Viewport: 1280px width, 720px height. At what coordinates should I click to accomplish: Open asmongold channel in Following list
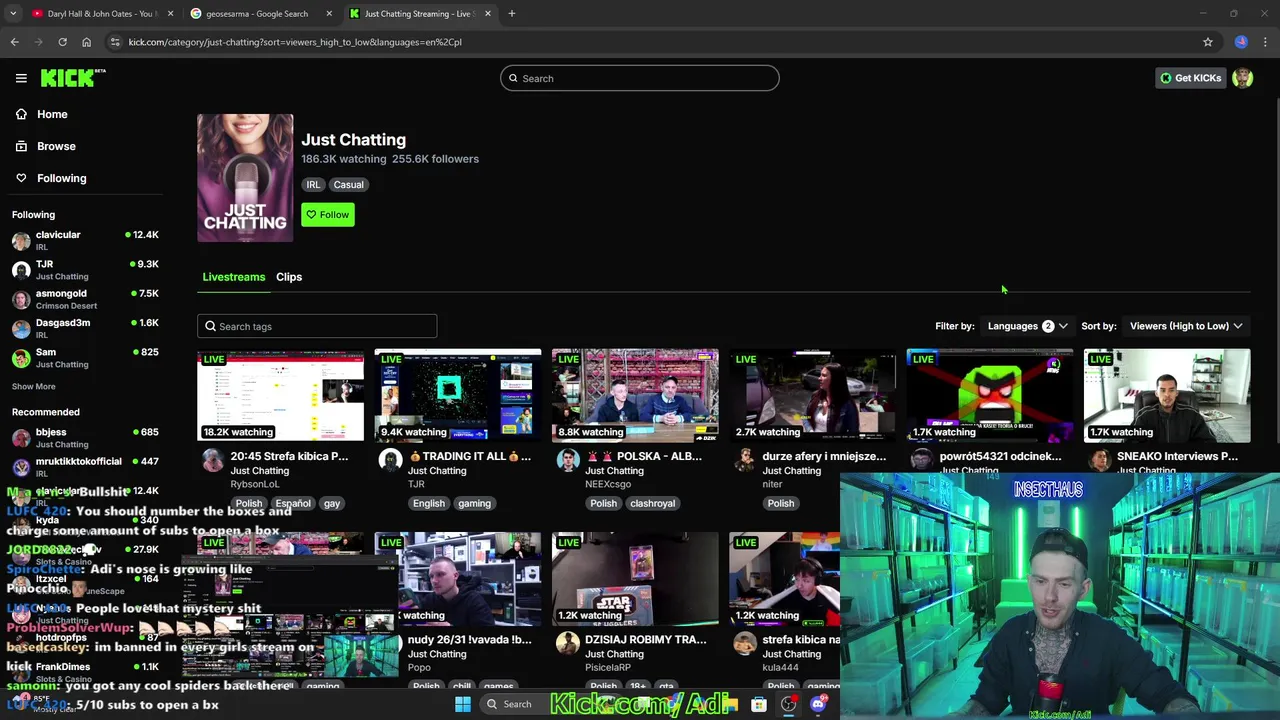click(85, 299)
